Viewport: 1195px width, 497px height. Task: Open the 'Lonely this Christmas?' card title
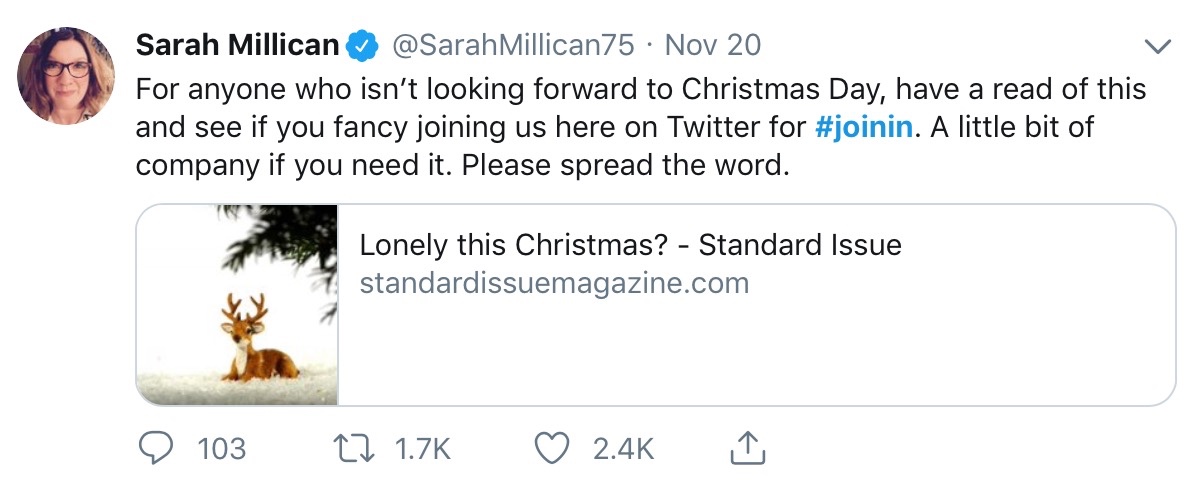click(x=630, y=245)
